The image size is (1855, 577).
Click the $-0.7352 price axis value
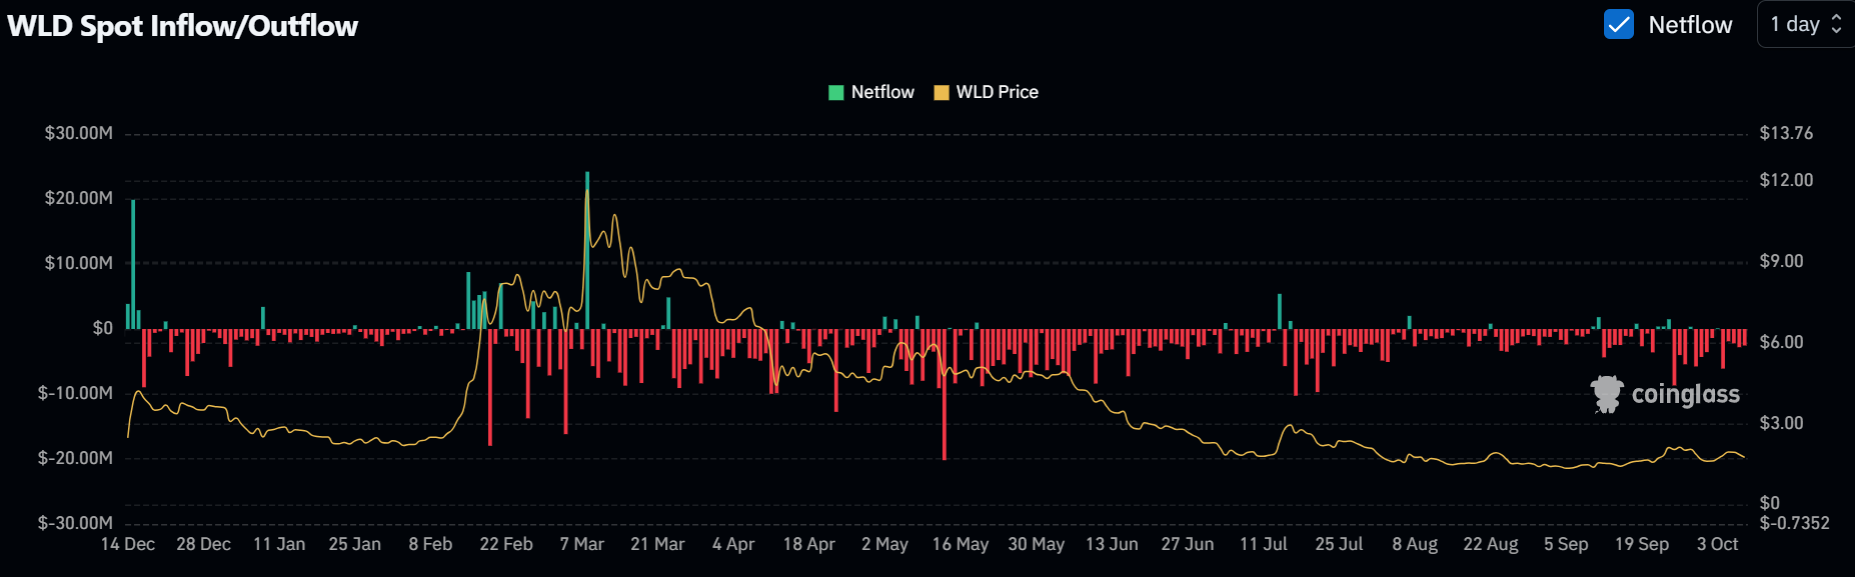click(x=1794, y=523)
